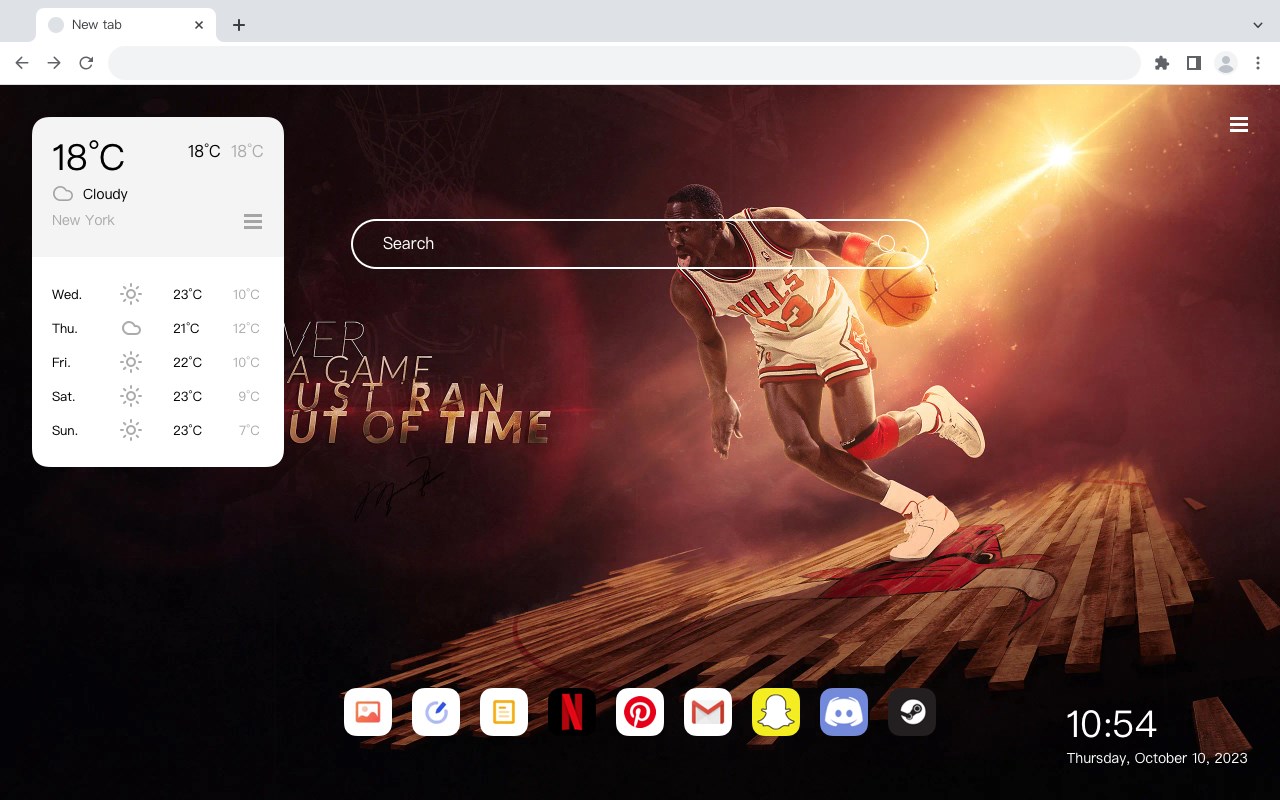1280x800 pixels.
Task: Open the hamburger menu at top right of page
Action: (1239, 125)
